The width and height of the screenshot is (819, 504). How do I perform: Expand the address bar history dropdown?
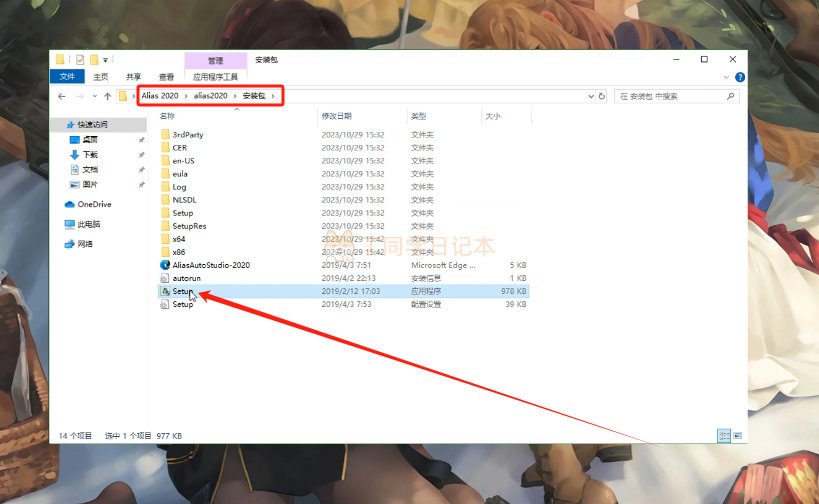(x=591, y=96)
